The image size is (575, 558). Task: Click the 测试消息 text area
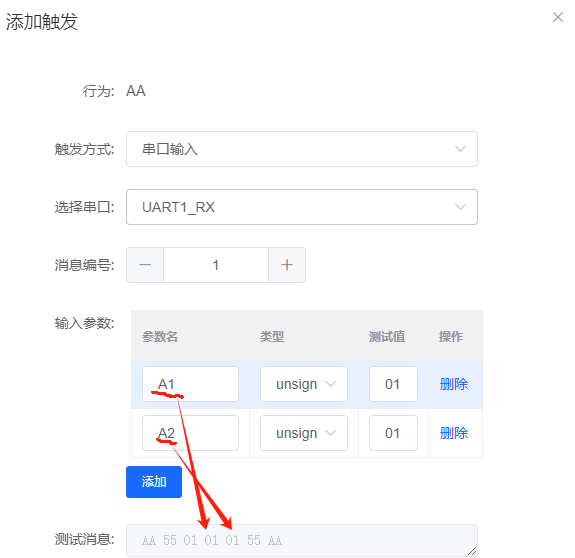coord(302,540)
